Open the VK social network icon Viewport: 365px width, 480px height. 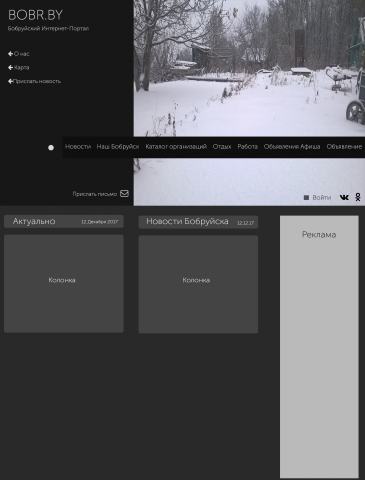tap(344, 198)
